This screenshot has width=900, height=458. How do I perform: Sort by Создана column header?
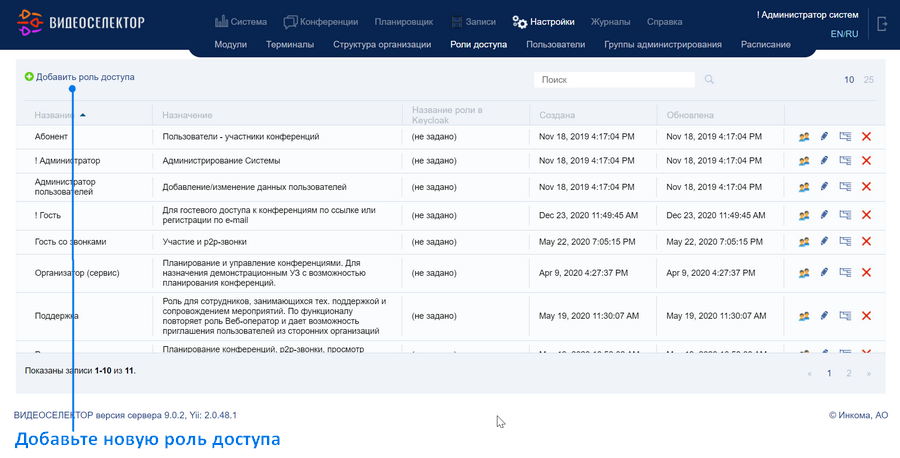(x=557, y=115)
